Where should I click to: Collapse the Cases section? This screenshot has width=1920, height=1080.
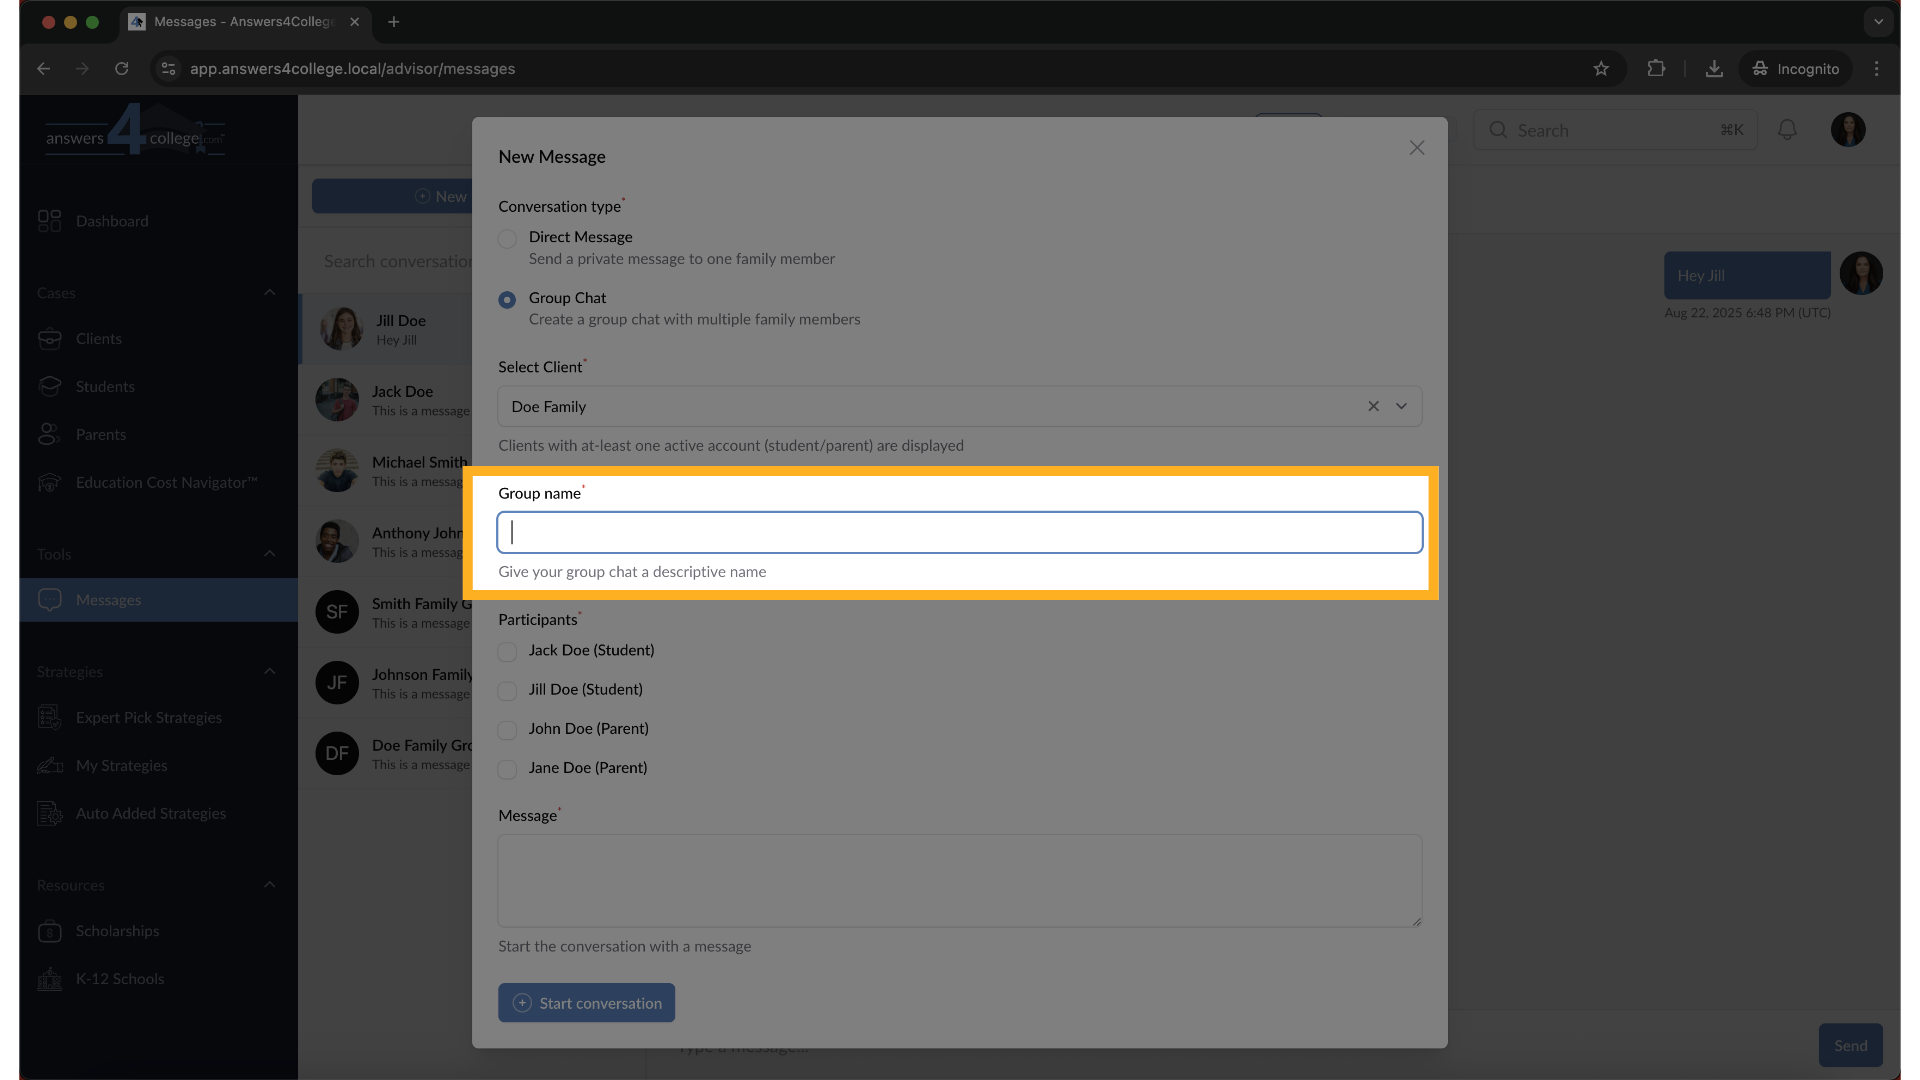[269, 292]
